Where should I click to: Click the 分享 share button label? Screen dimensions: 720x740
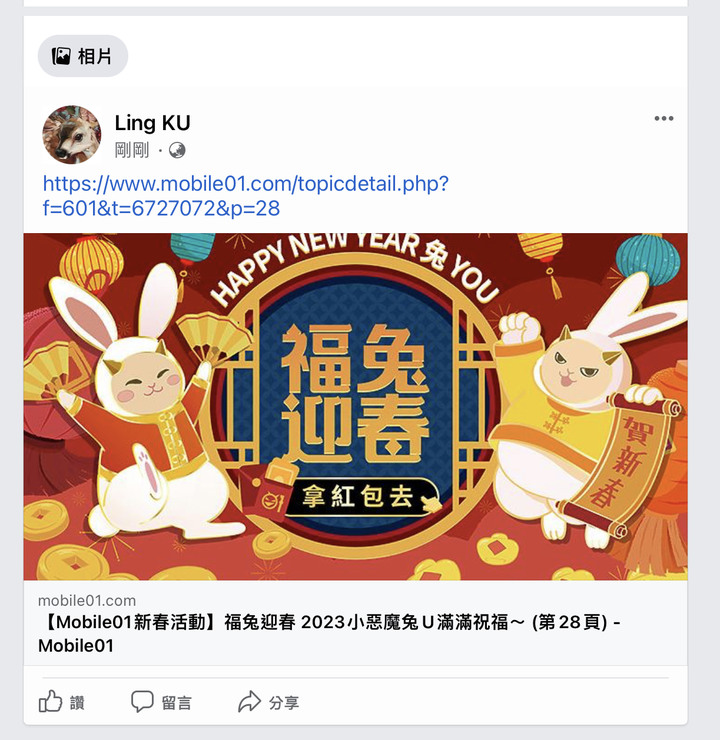[x=284, y=703]
